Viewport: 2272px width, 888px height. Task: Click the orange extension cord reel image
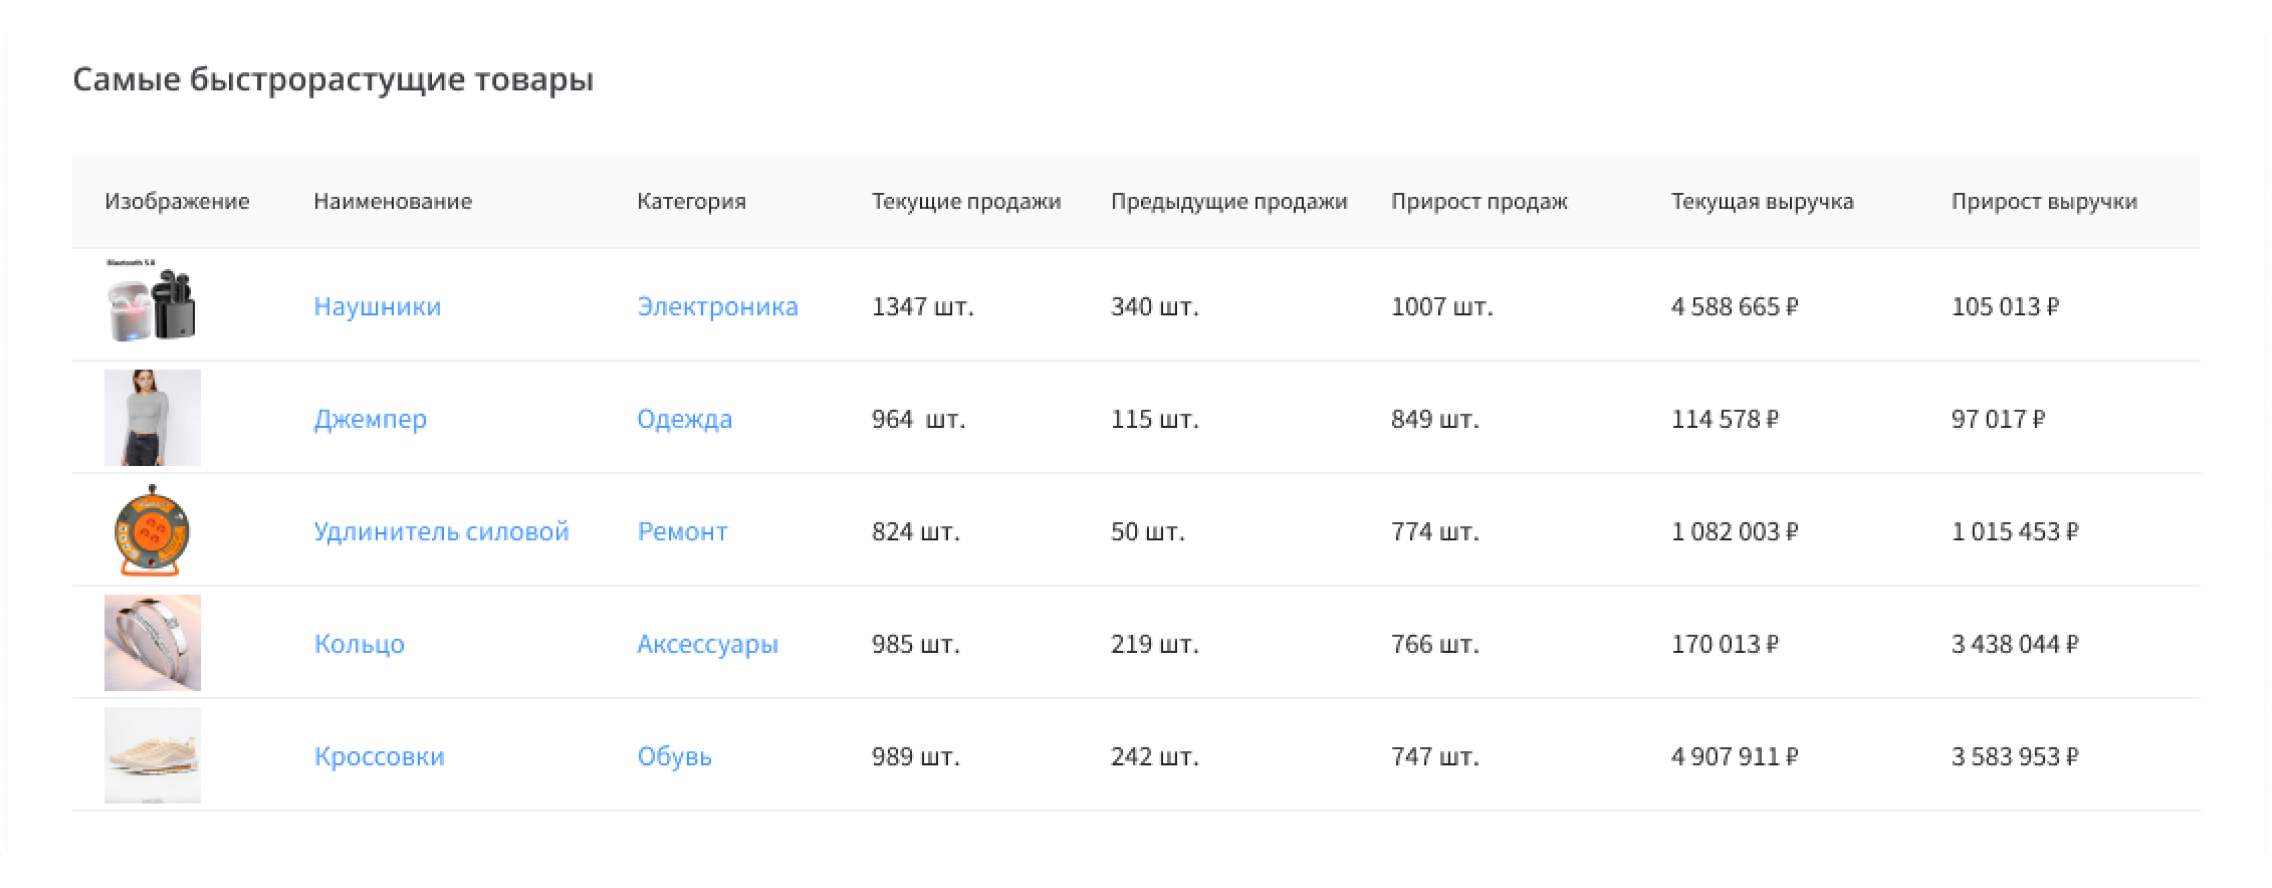152,530
